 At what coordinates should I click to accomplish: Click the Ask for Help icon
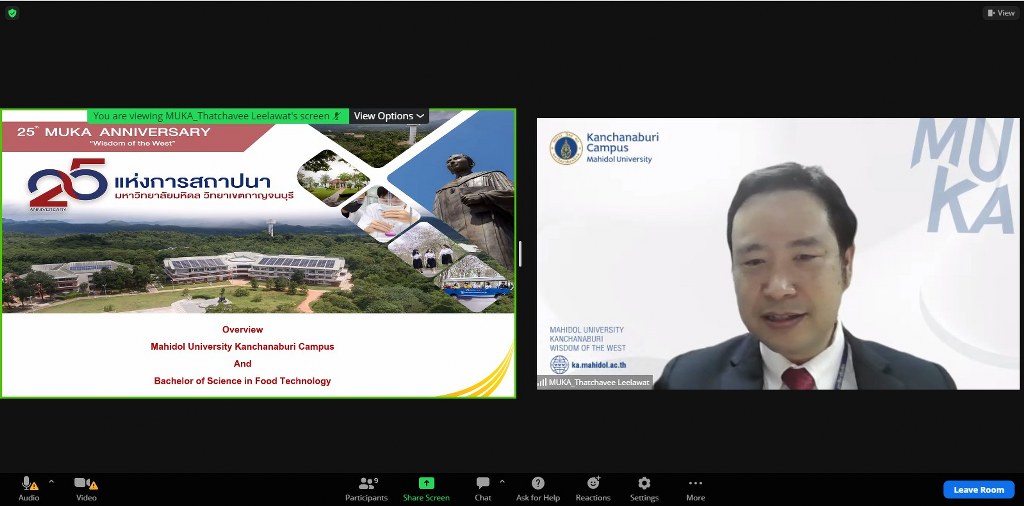pos(538,484)
